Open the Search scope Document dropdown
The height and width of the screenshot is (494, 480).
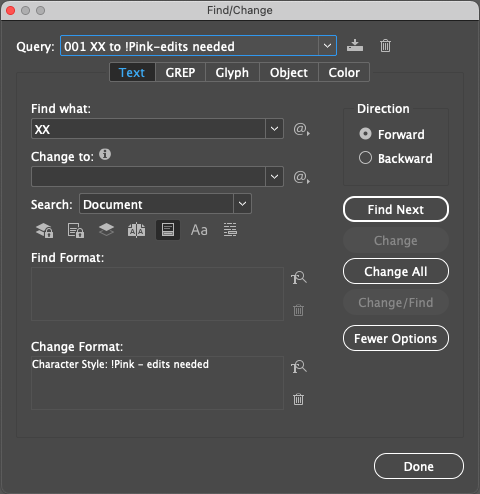242,204
